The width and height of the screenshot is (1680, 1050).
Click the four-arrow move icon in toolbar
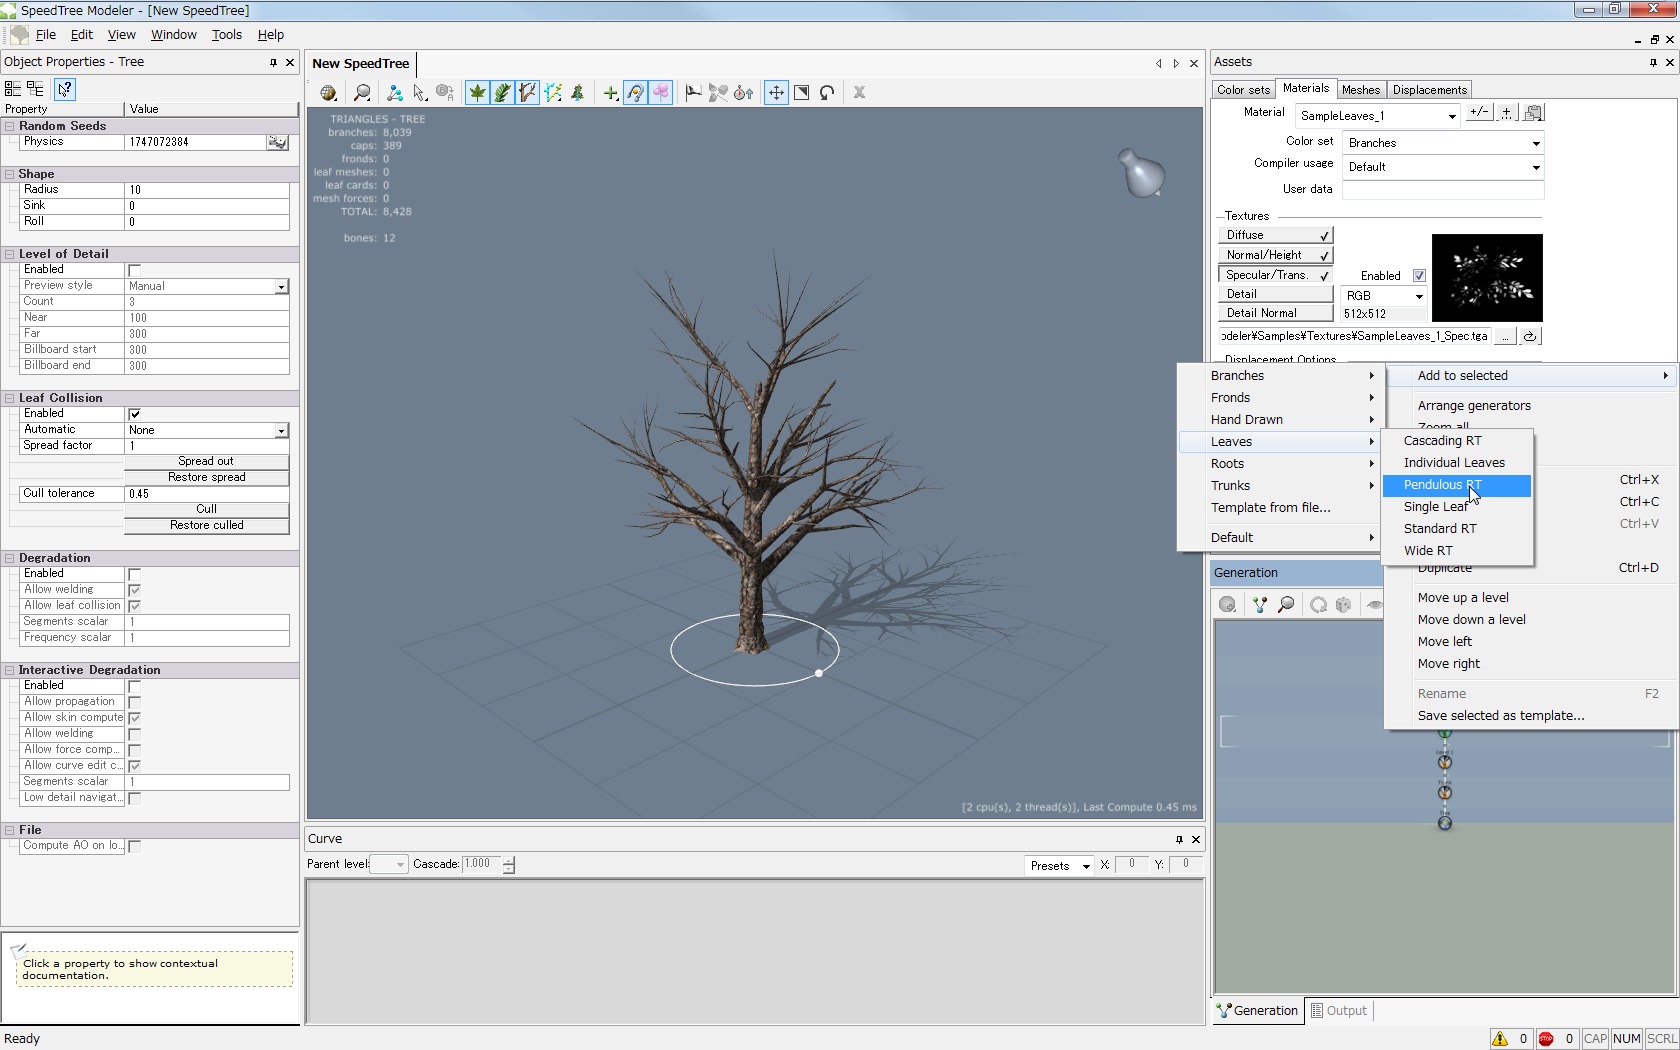776,93
